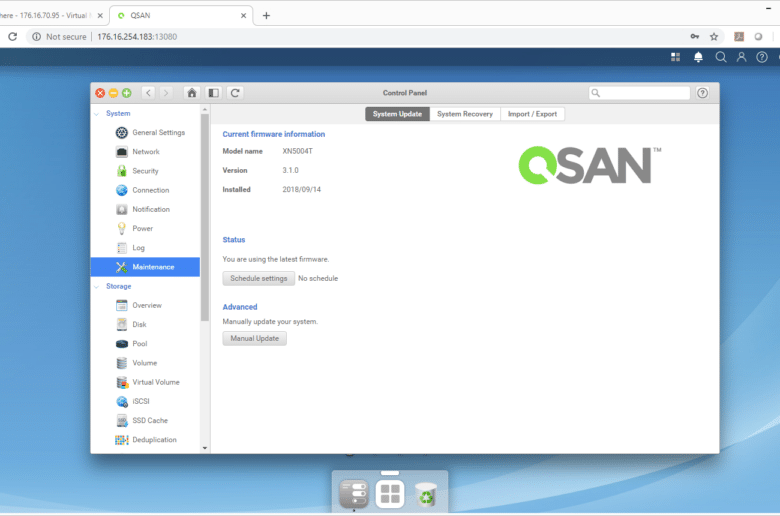Bookmark the page with the star icon
Viewport: 780px width, 516px height.
tap(714, 37)
